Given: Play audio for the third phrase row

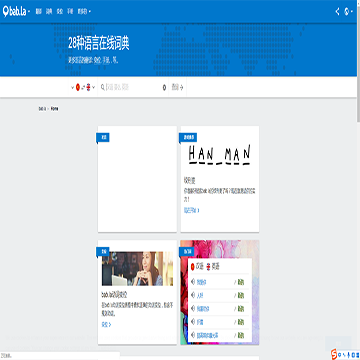Looking at the screenshot, I should (193, 309).
